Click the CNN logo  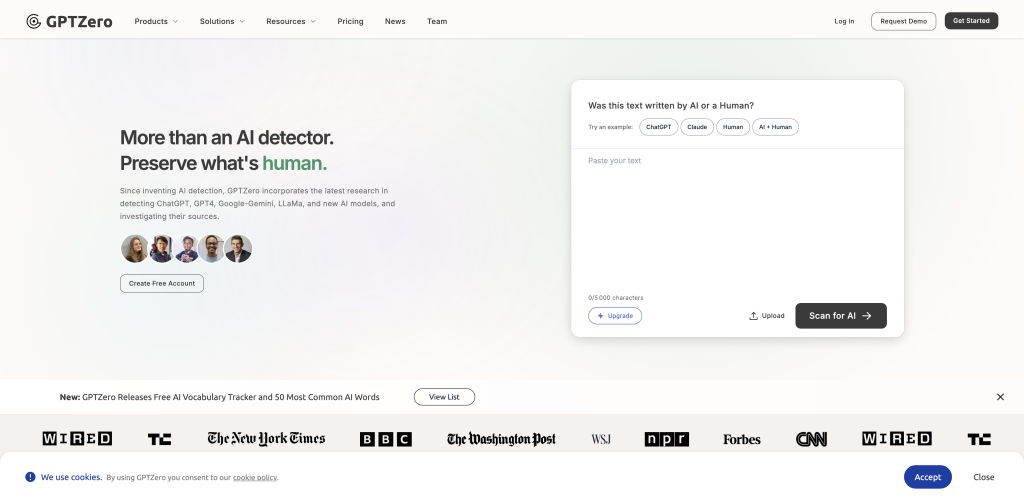pyautogui.click(x=812, y=439)
